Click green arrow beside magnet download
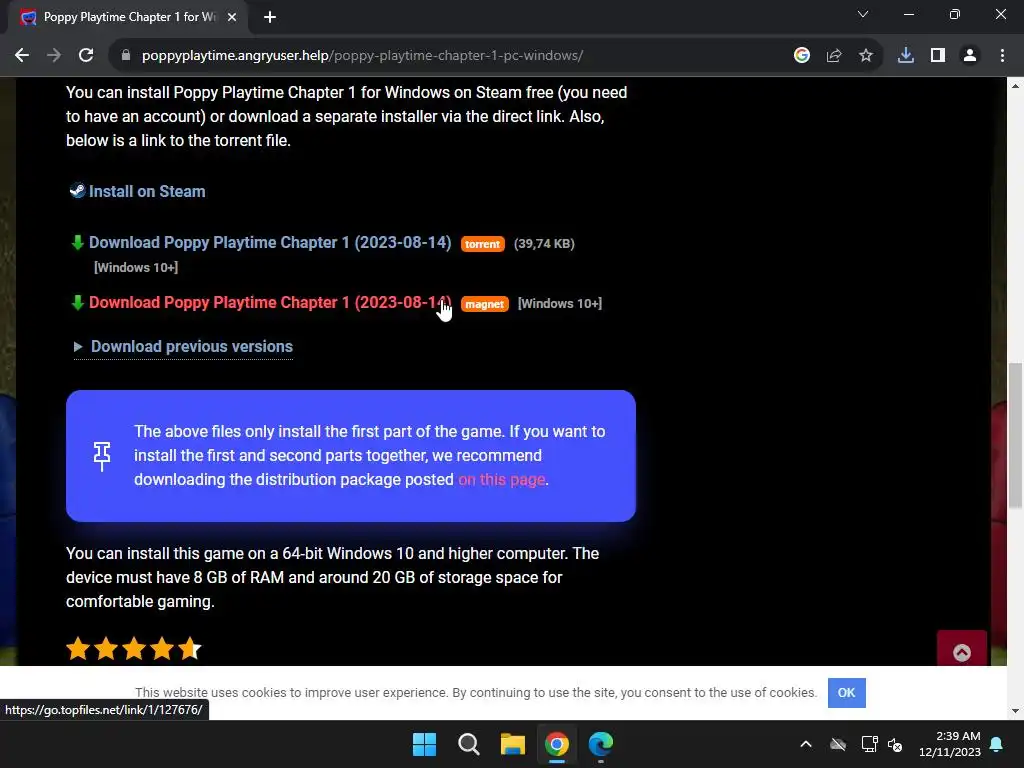 (78, 303)
